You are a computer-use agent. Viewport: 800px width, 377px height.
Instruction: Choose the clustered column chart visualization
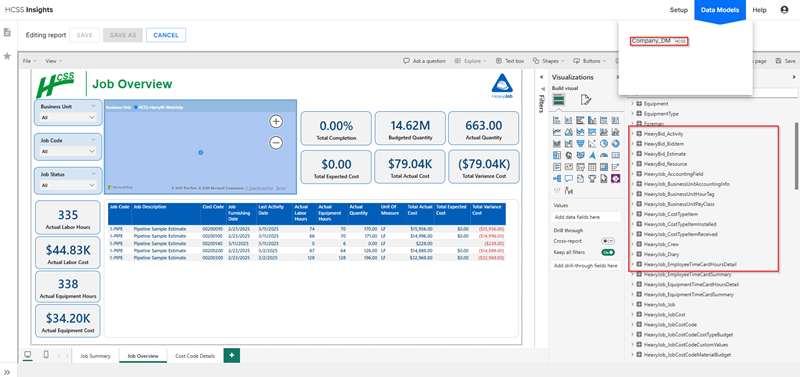click(x=592, y=120)
